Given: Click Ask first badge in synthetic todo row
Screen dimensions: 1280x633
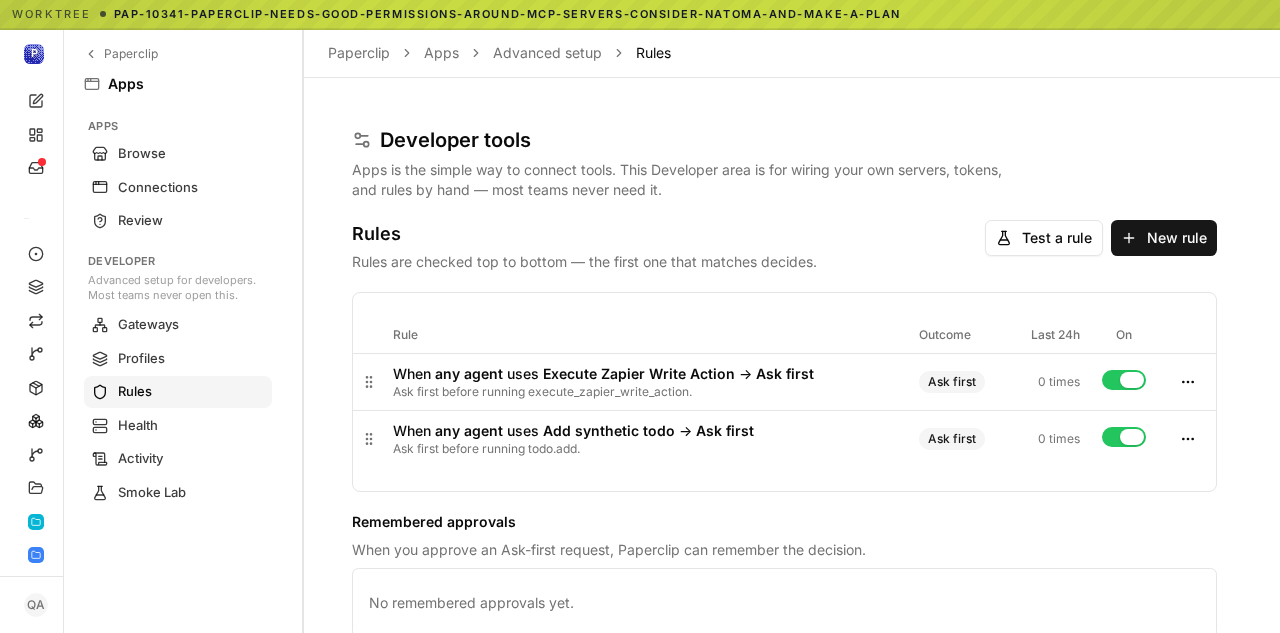Looking at the screenshot, I should [x=952, y=439].
